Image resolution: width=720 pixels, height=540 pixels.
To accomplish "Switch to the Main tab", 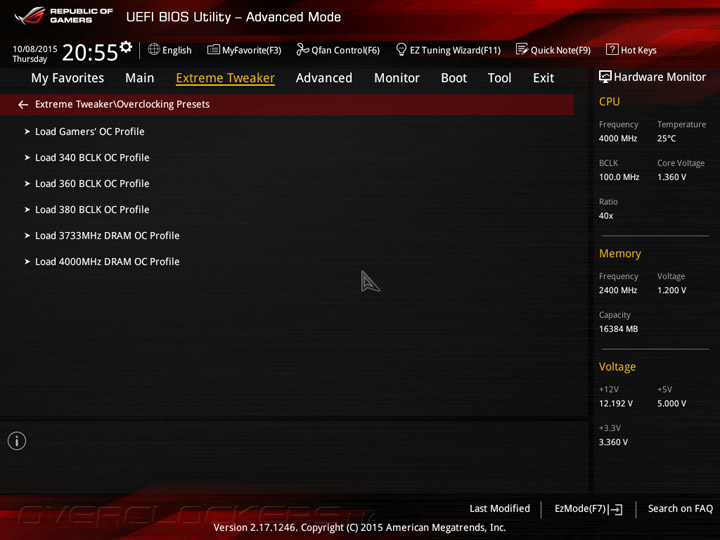I will pyautogui.click(x=140, y=78).
